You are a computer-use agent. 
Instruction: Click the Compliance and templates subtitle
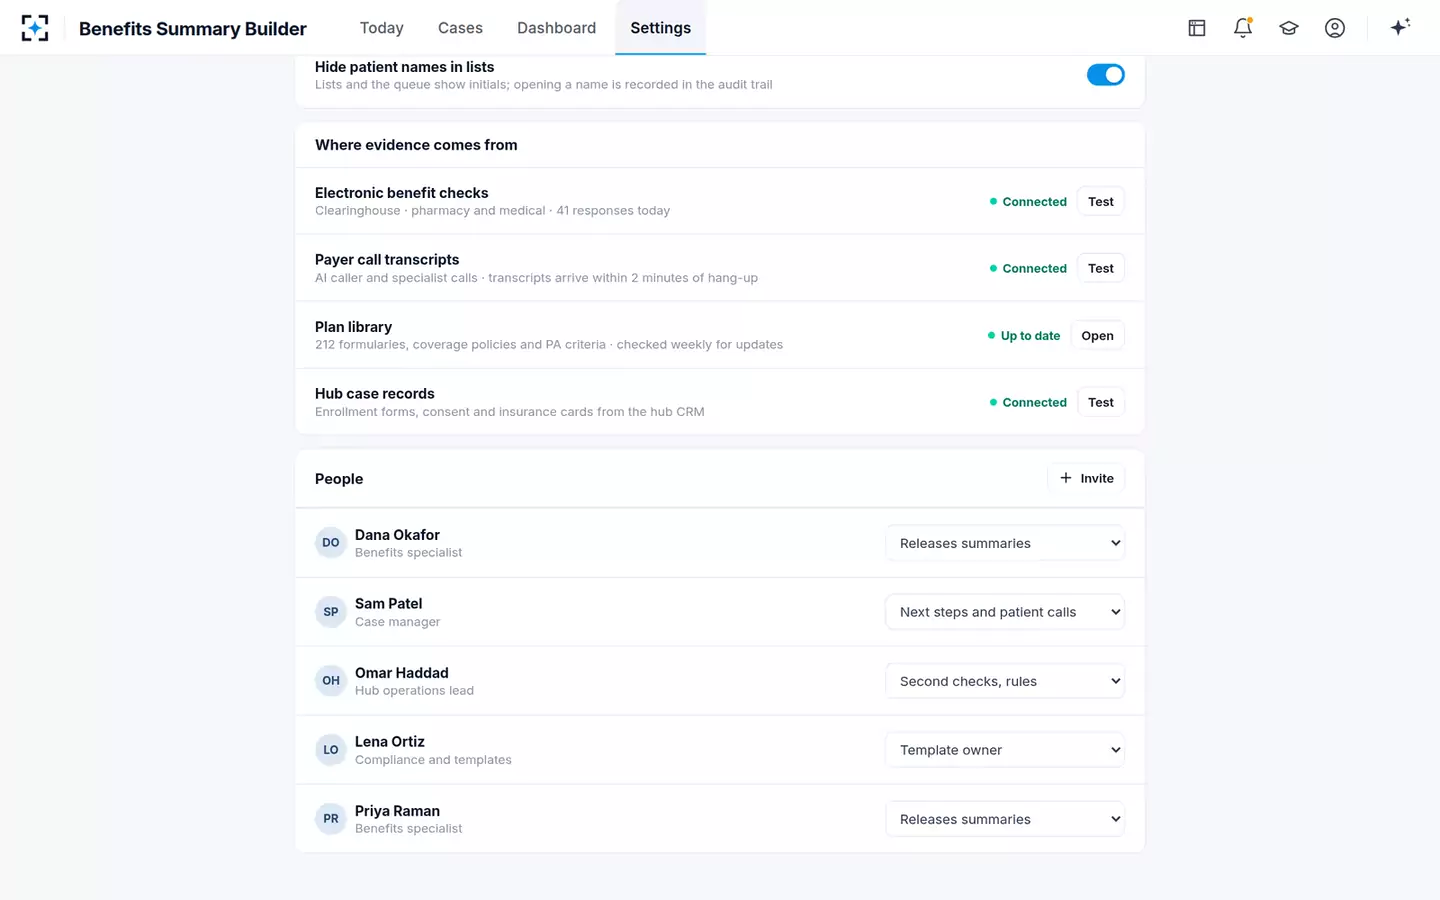coord(433,760)
